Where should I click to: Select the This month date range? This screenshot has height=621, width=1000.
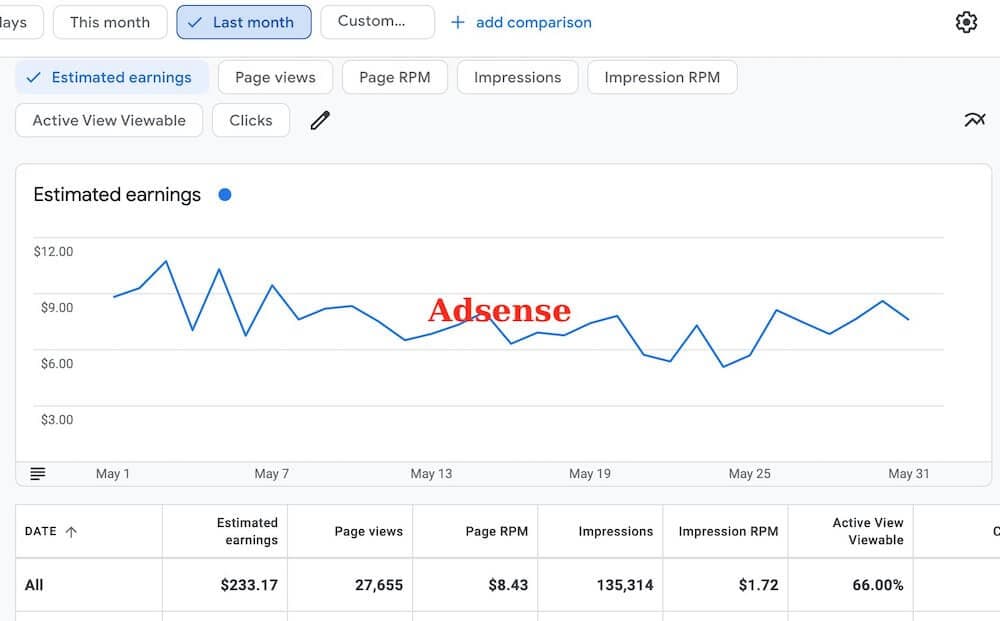click(110, 22)
